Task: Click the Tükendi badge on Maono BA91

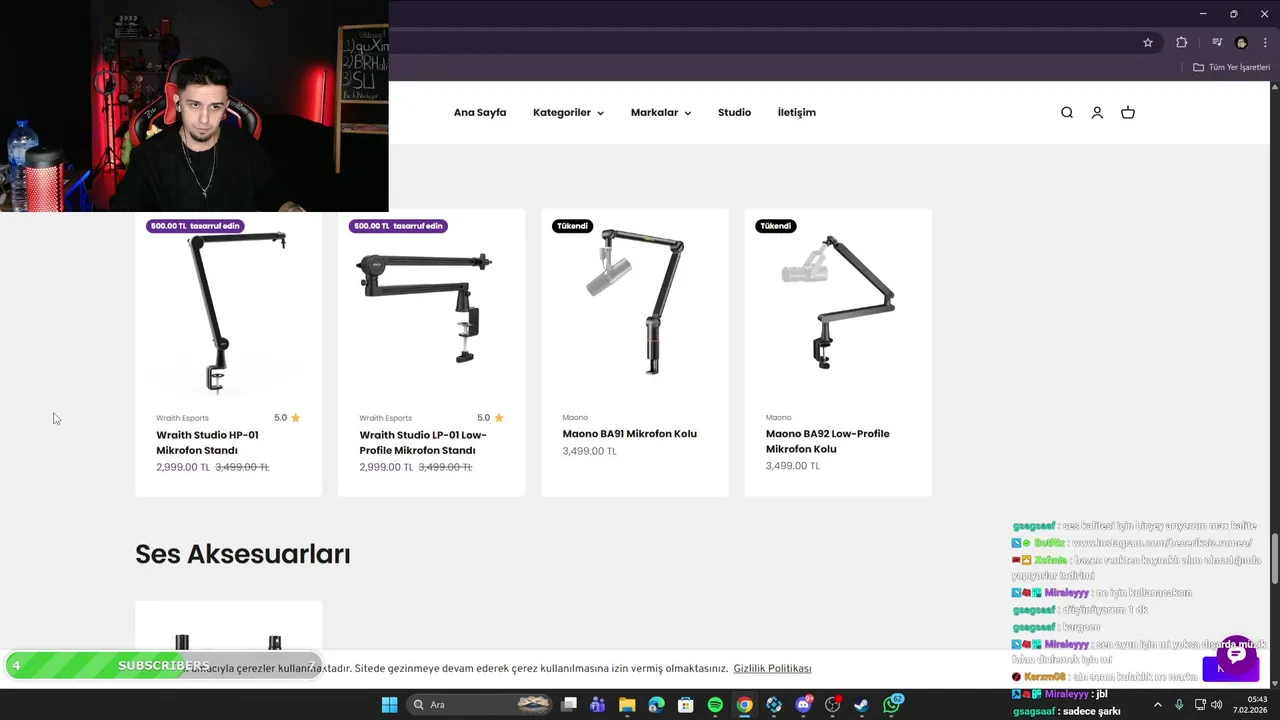Action: tap(573, 226)
